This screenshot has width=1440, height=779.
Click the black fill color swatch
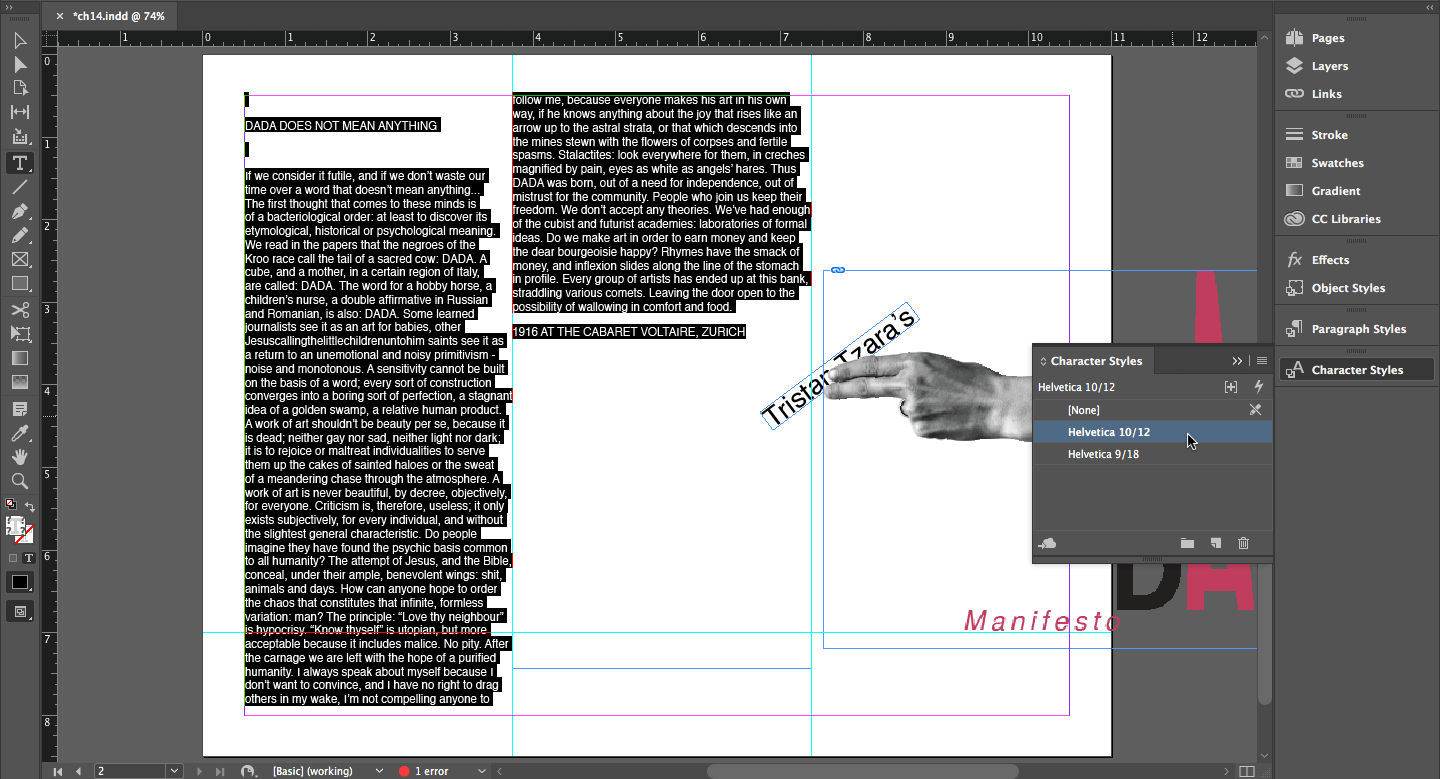[x=19, y=582]
